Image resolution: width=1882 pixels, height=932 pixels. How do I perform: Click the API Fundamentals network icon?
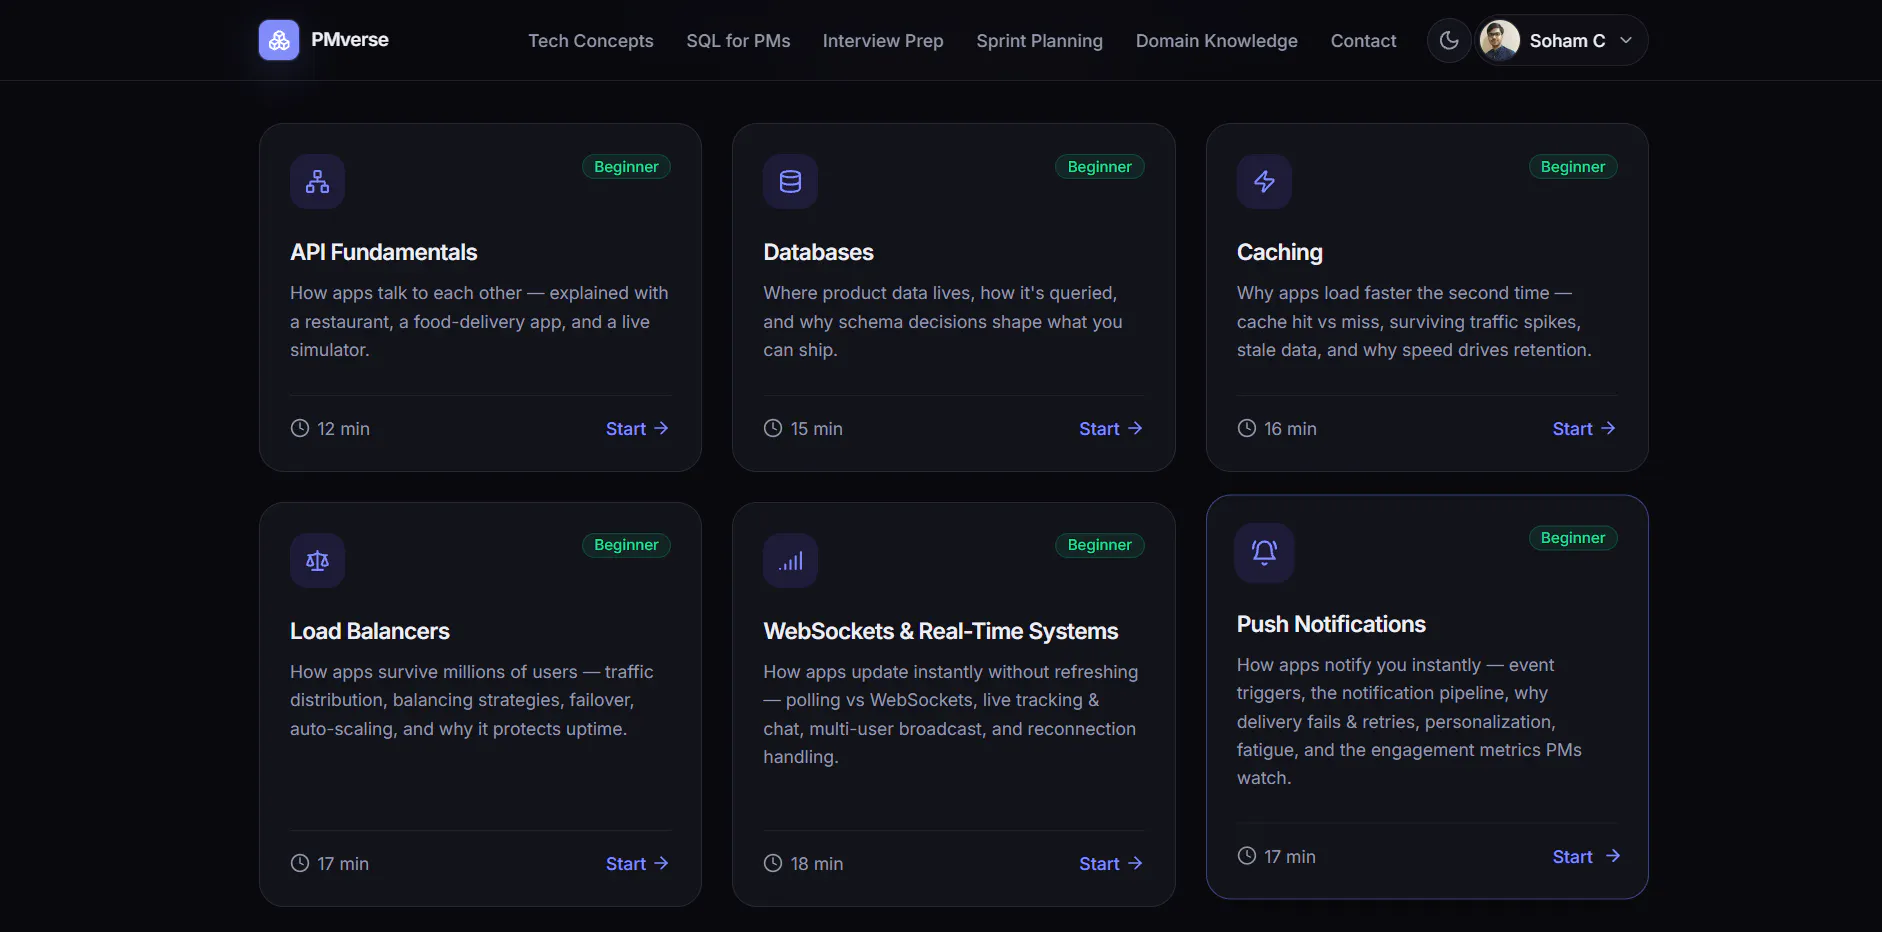pos(317,181)
